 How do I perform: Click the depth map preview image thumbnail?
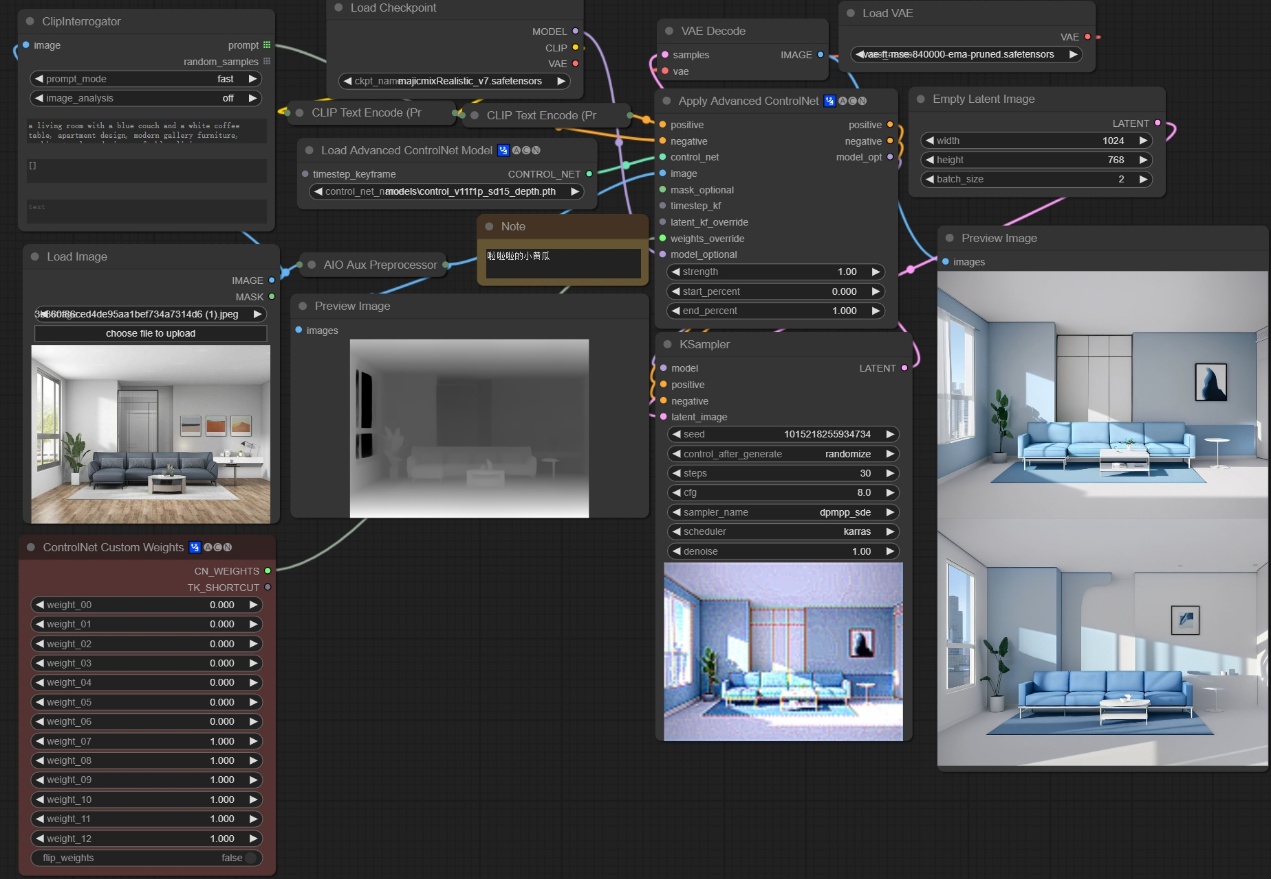pos(469,428)
